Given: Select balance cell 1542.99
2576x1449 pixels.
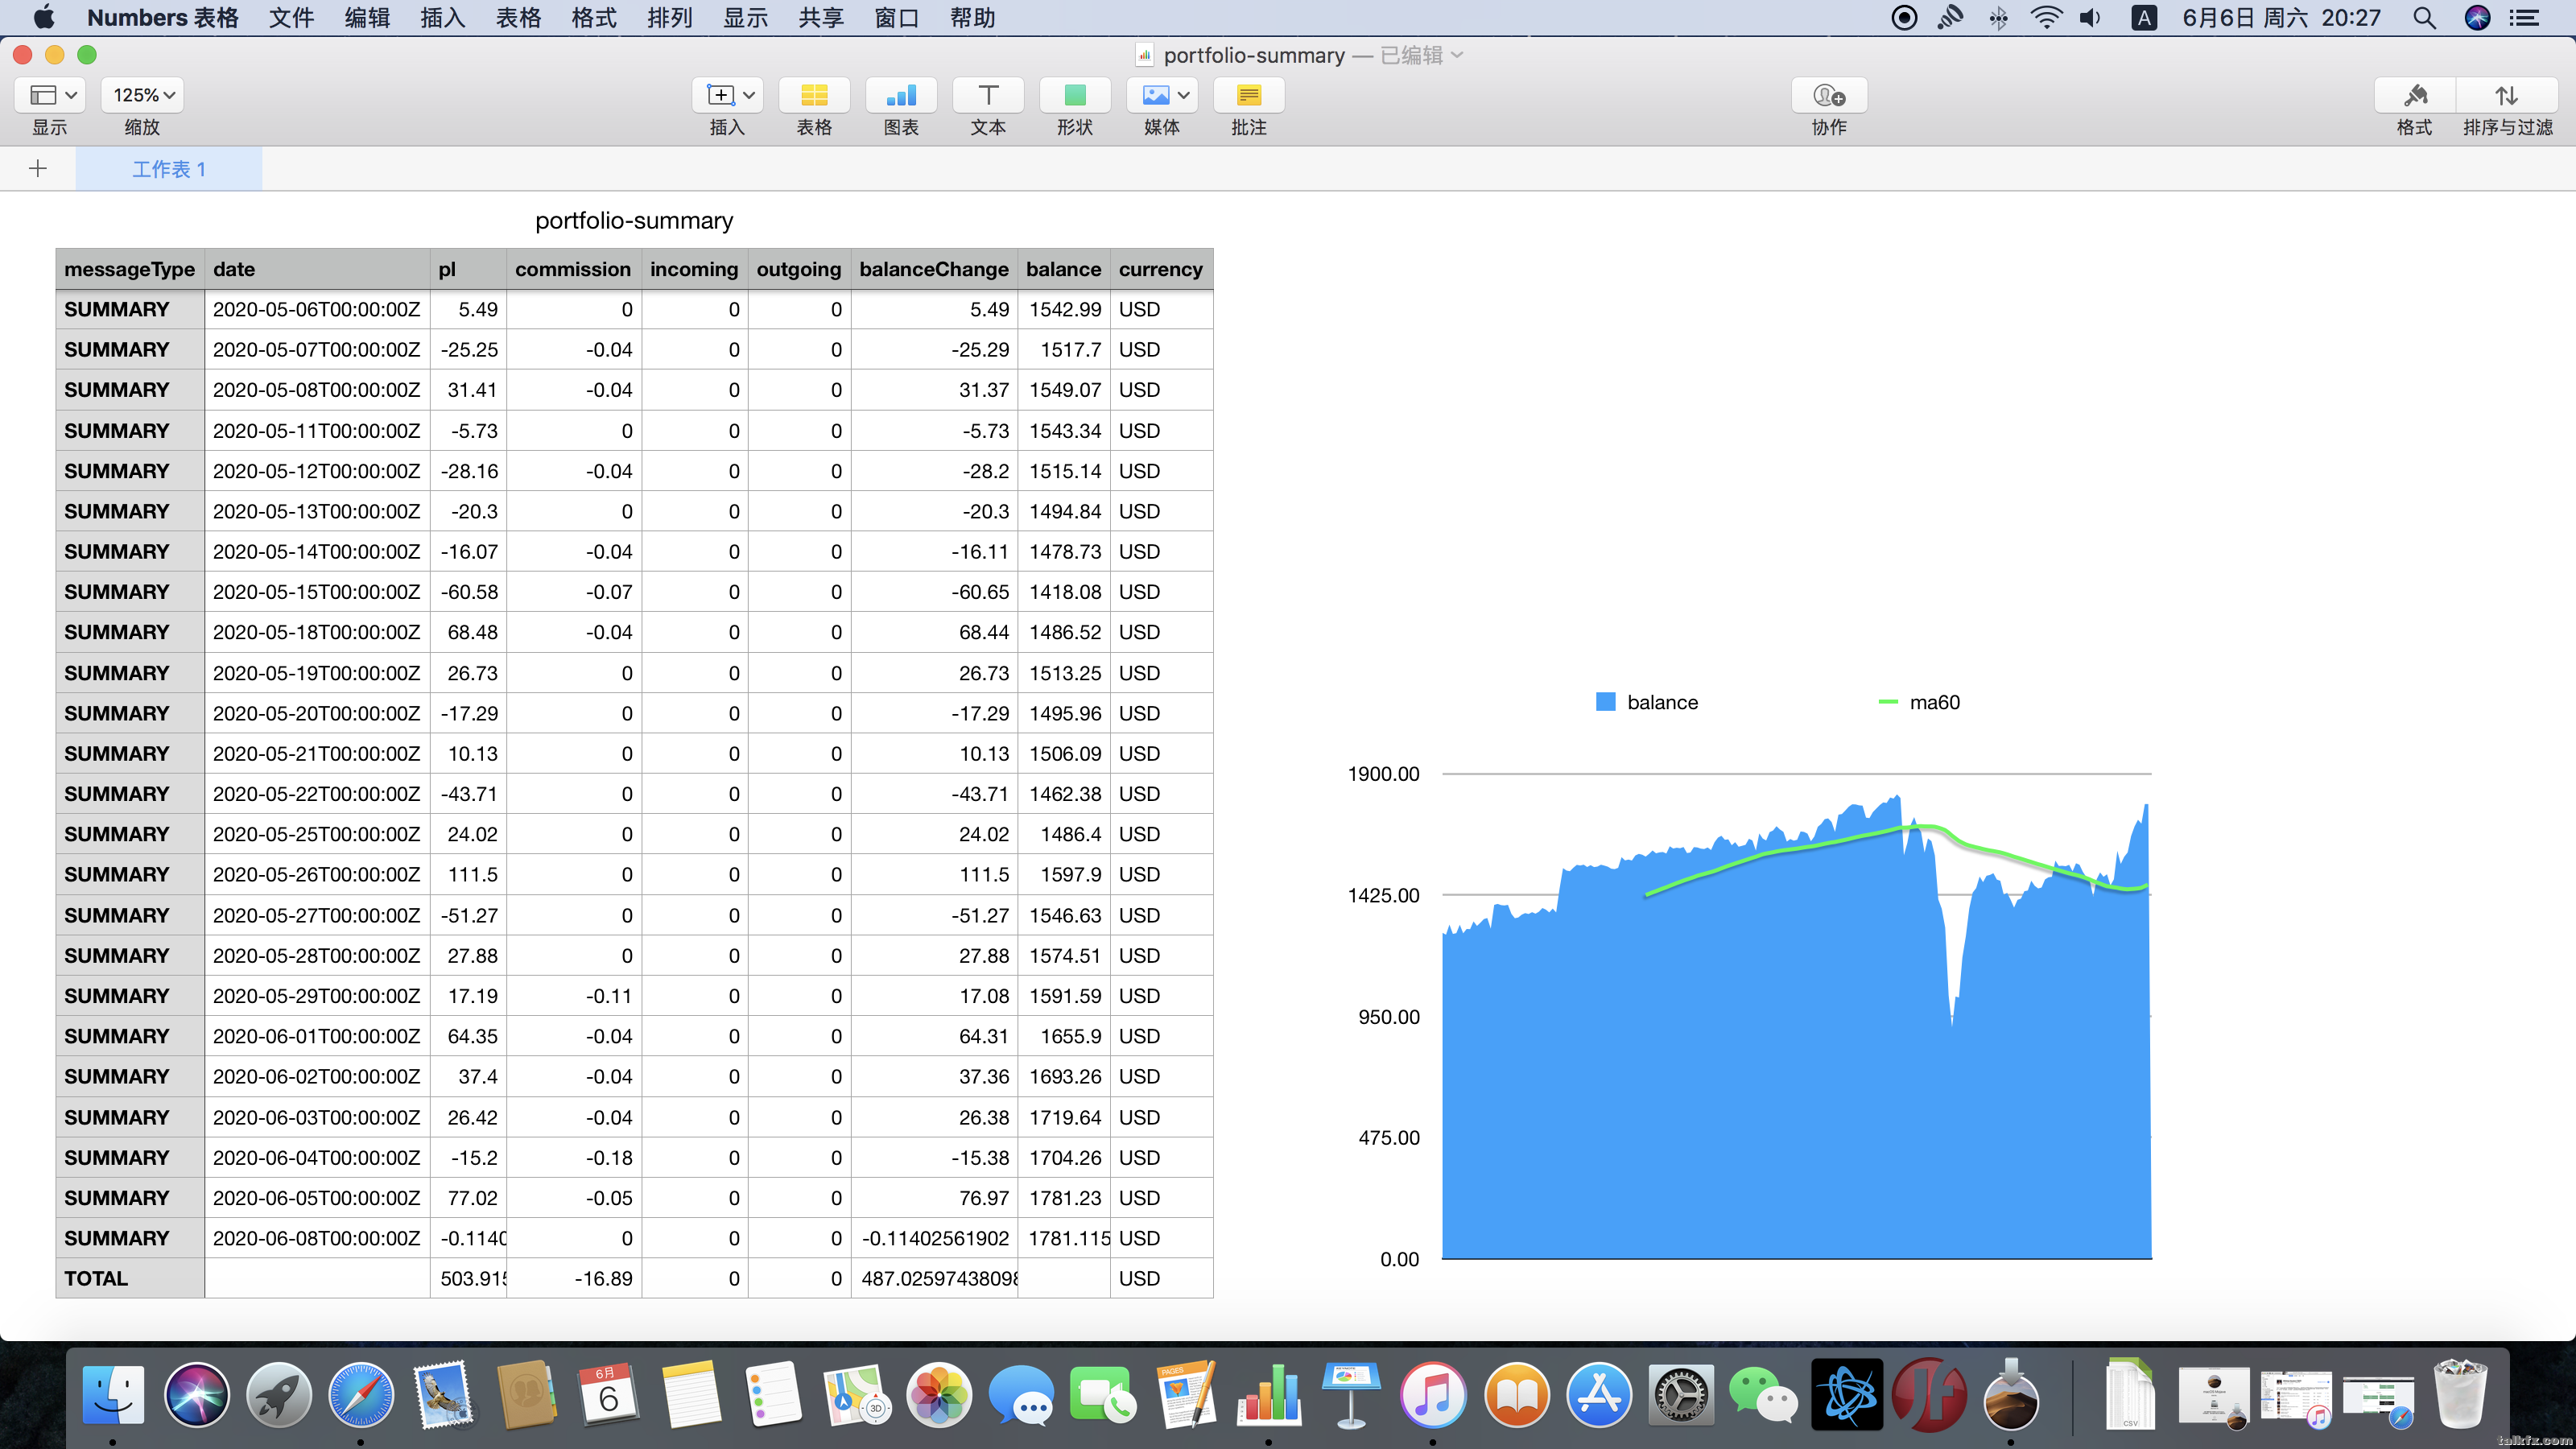Looking at the screenshot, I should tap(1064, 309).
